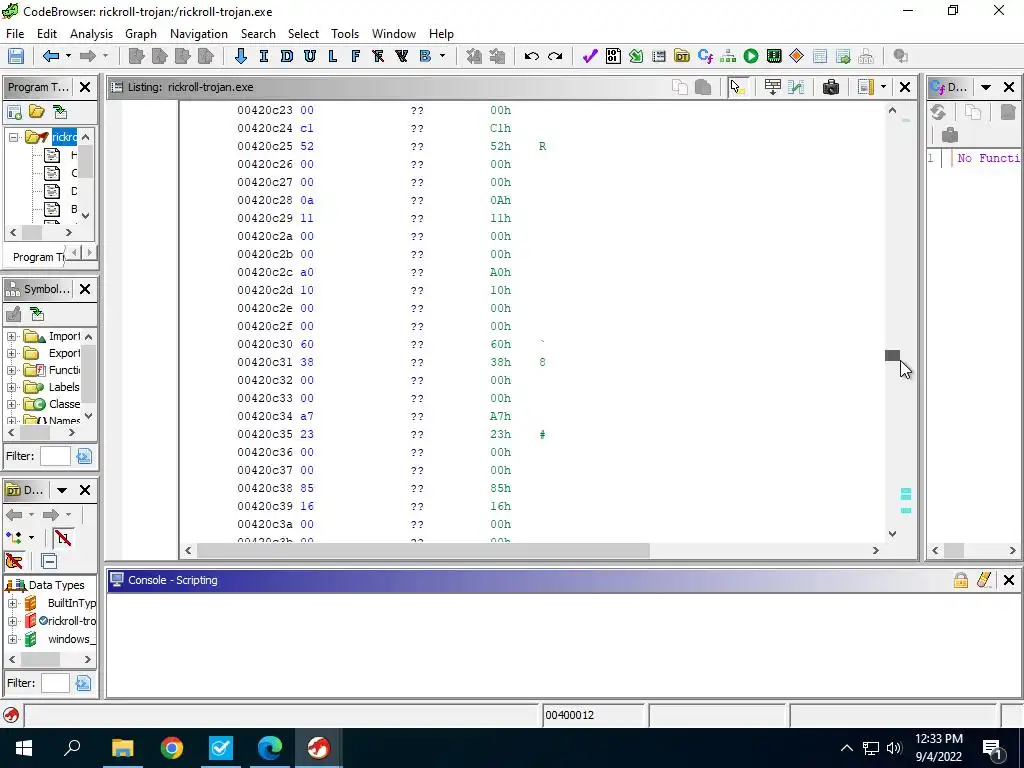Open Data Type Manager 'DT' toolbar icon
This screenshot has width=1024, height=768.
coord(682,56)
